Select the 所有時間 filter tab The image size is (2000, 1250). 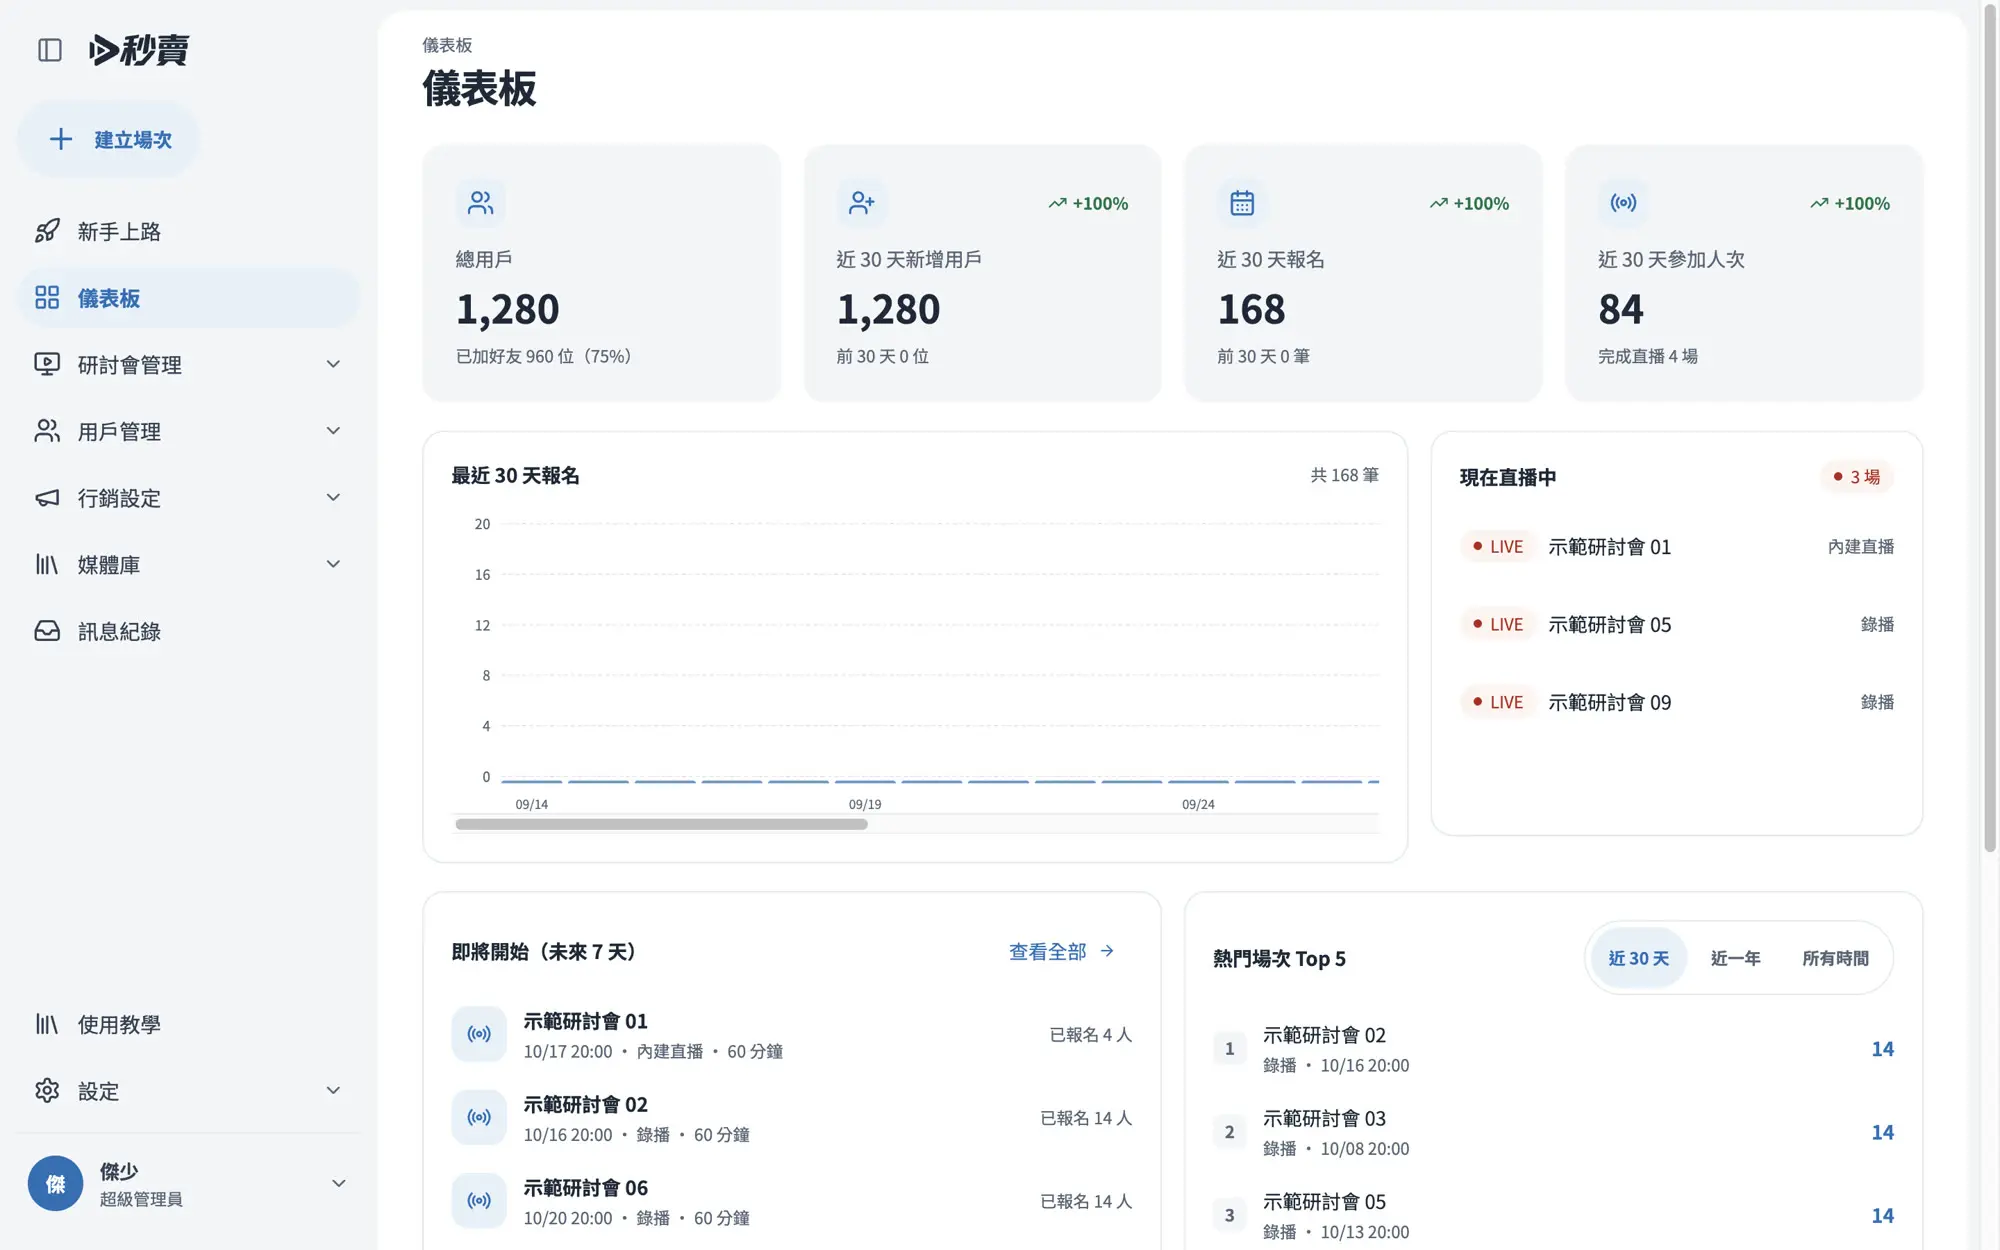click(1835, 958)
